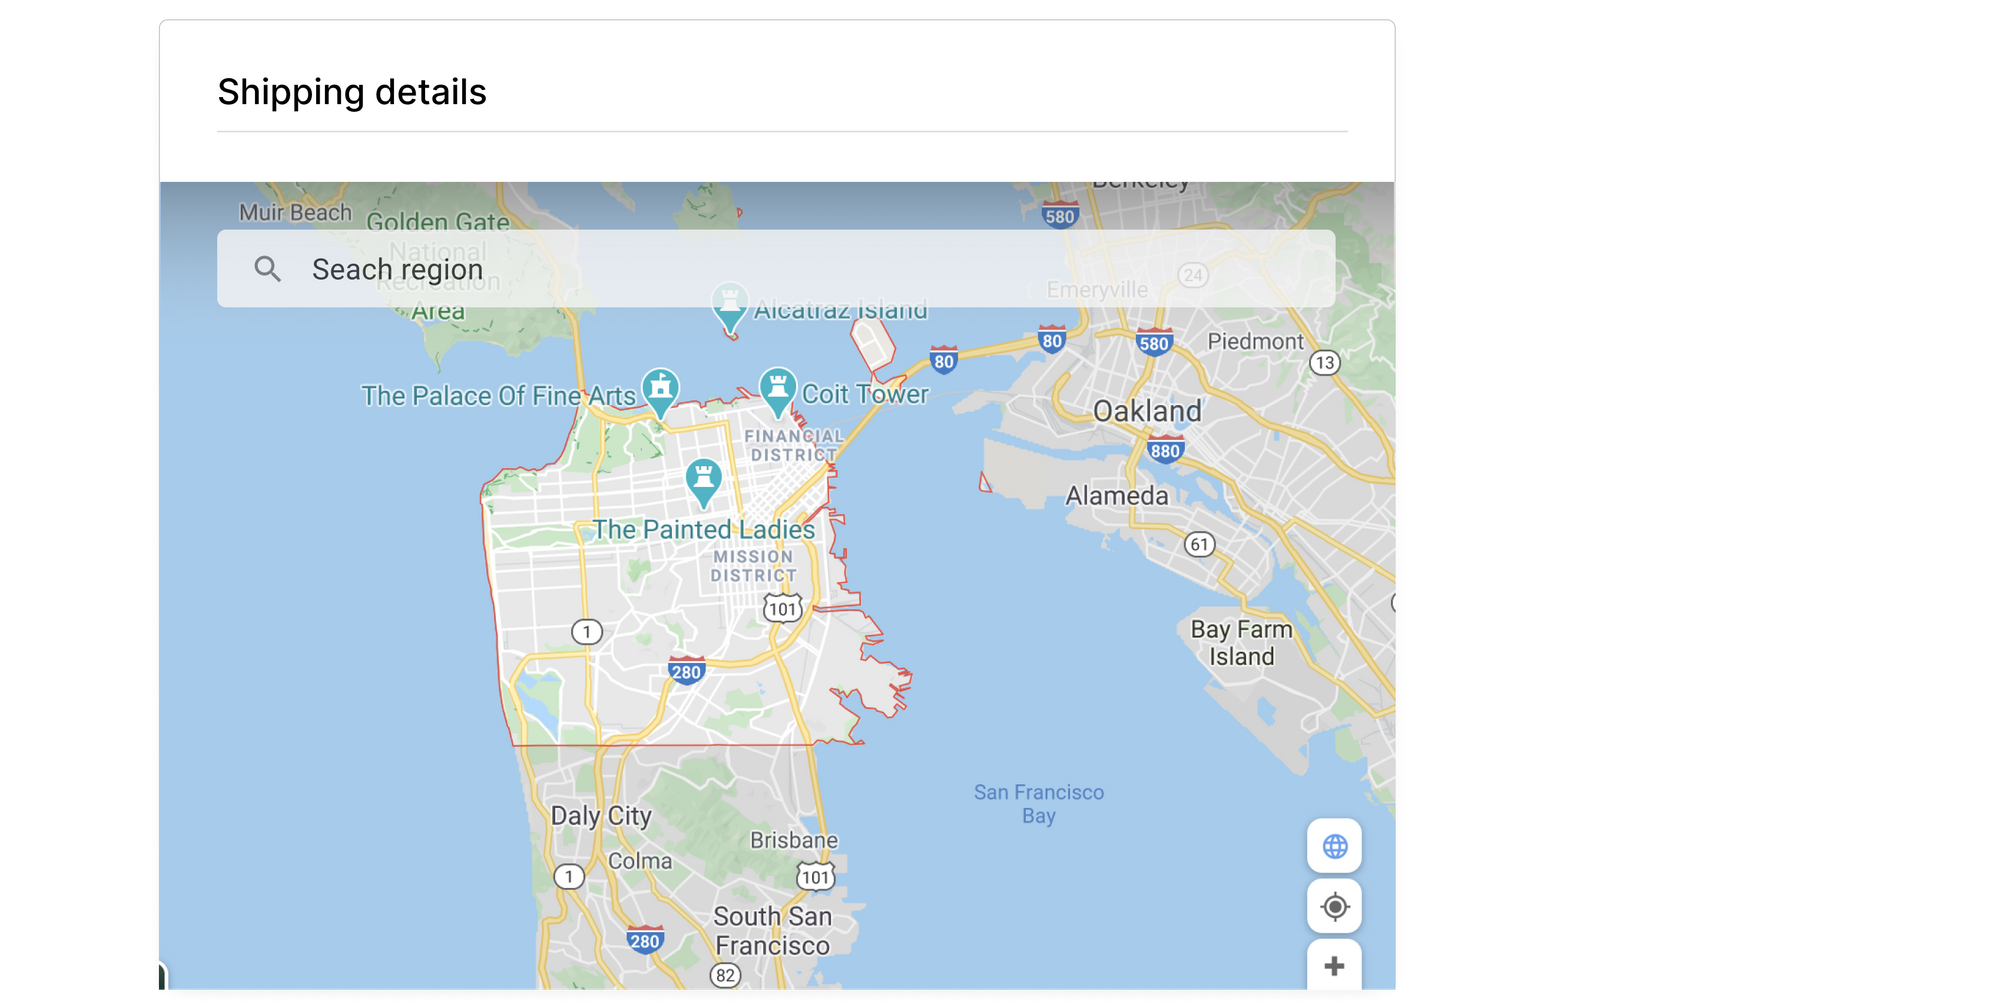Image resolution: width=2000 pixels, height=1007 pixels.
Task: Select The Painted Ladies landmark pin
Action: 704,483
